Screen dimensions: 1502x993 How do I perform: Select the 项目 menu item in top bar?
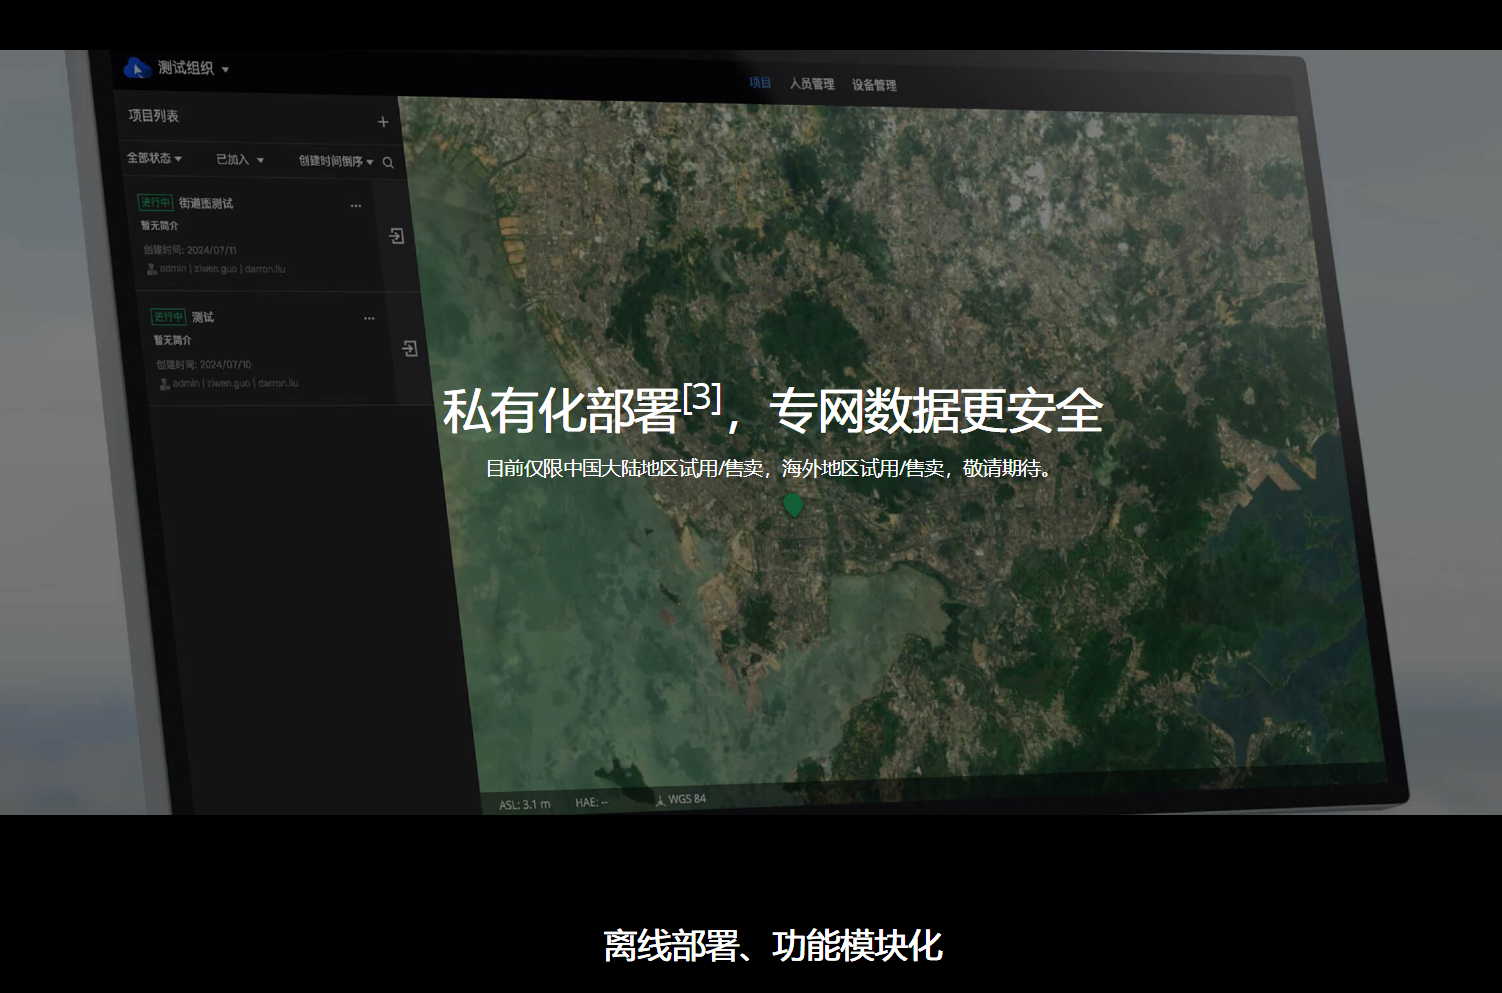[x=760, y=82]
